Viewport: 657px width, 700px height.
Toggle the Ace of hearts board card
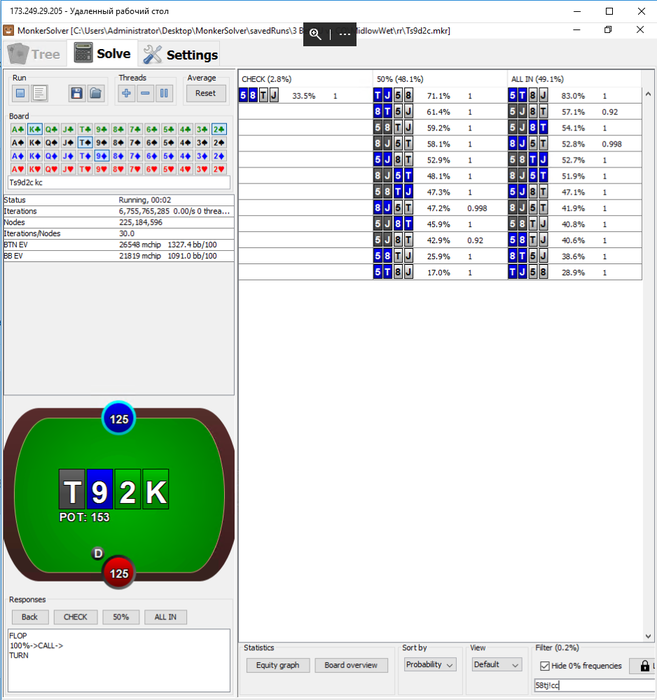coord(18,169)
